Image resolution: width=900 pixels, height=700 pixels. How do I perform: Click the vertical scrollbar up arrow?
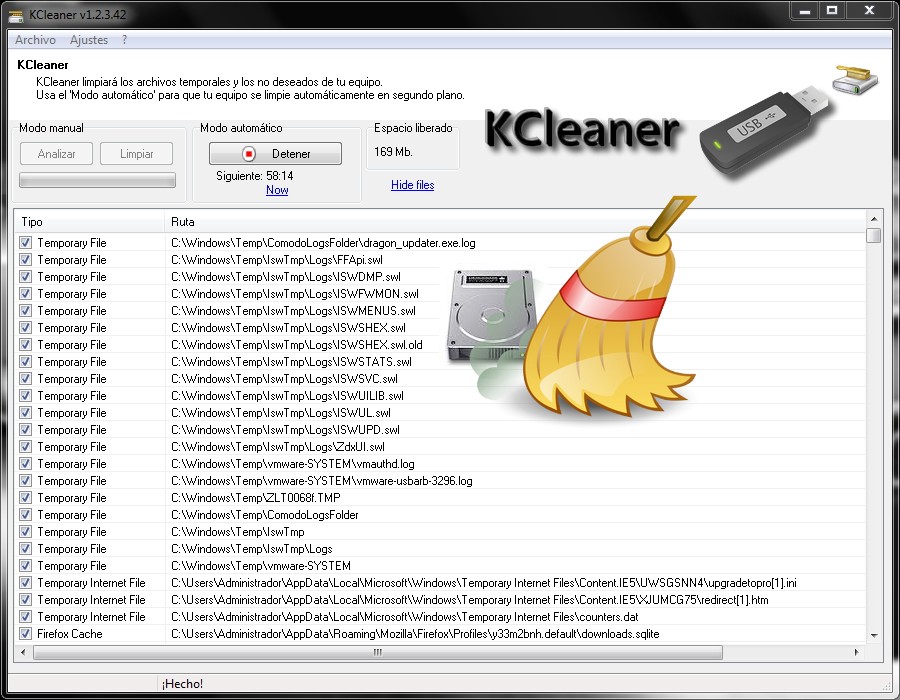874,219
